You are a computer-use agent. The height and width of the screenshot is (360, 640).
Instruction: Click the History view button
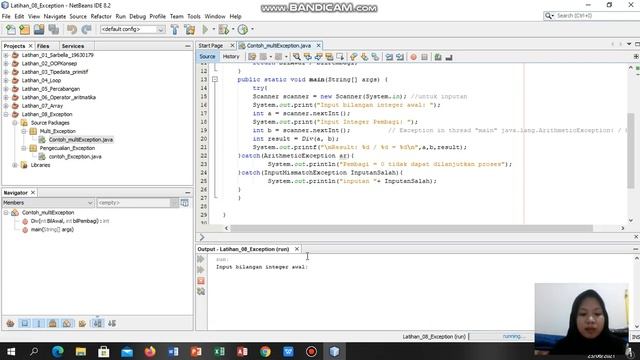coord(231,57)
